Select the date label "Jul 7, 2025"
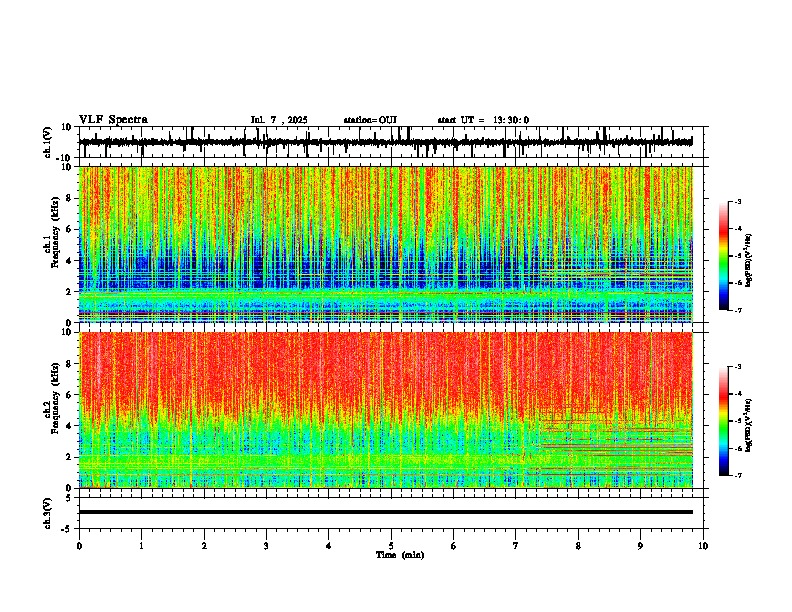Image resolution: width=792 pixels, height=612 pixels. click(x=279, y=120)
